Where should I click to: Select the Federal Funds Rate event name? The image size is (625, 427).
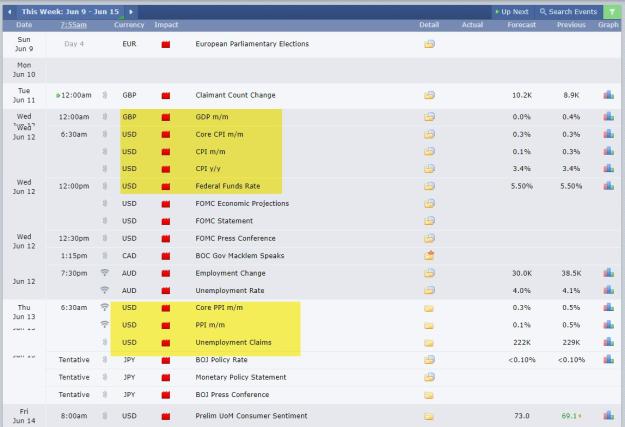(x=228, y=186)
